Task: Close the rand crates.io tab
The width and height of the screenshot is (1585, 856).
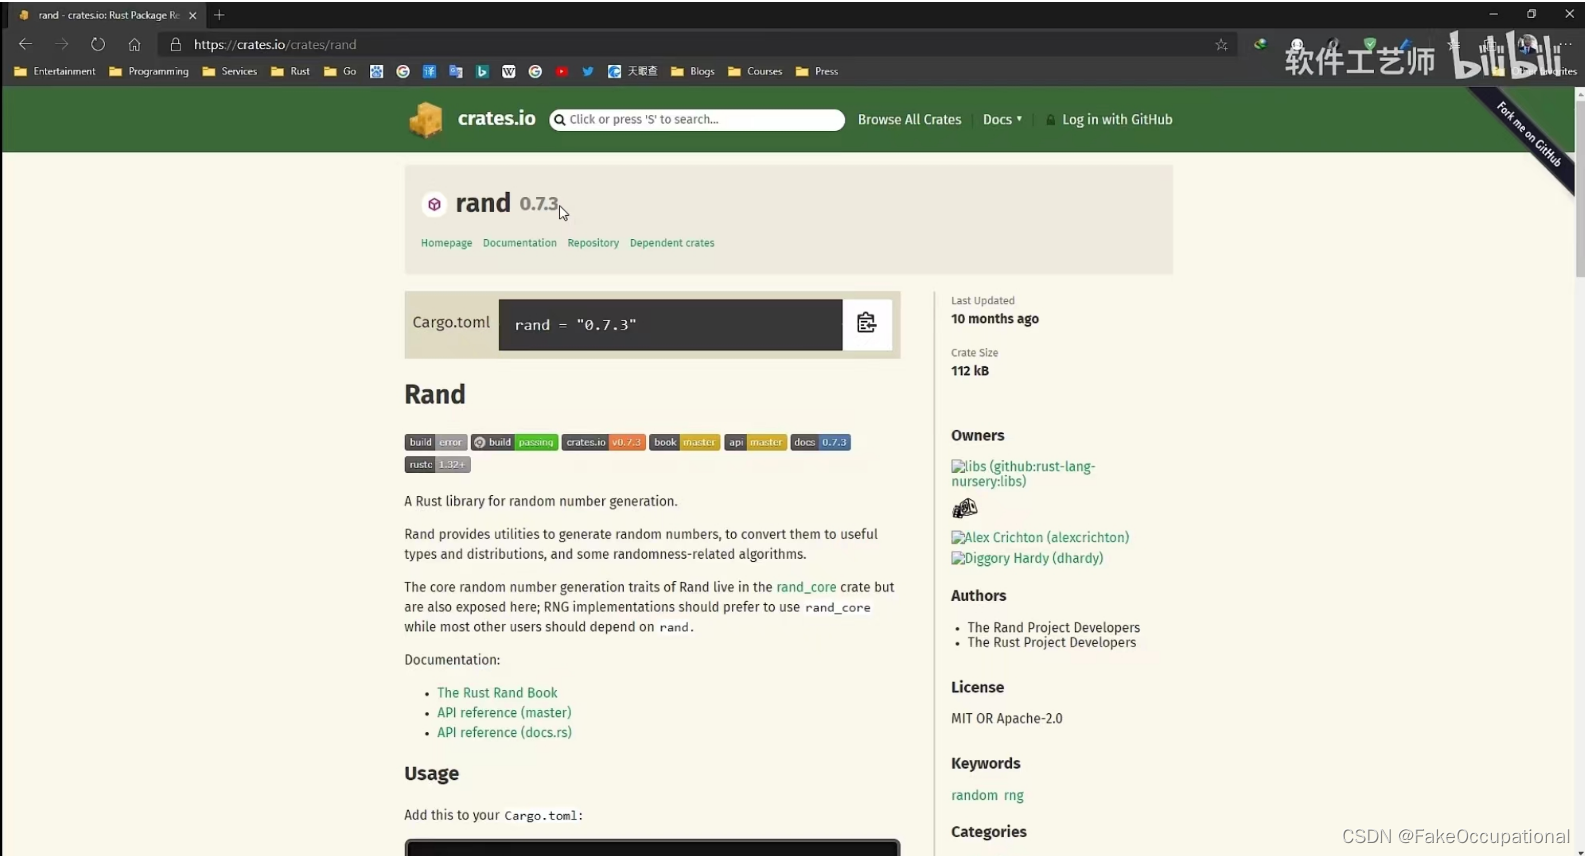Action: click(193, 15)
